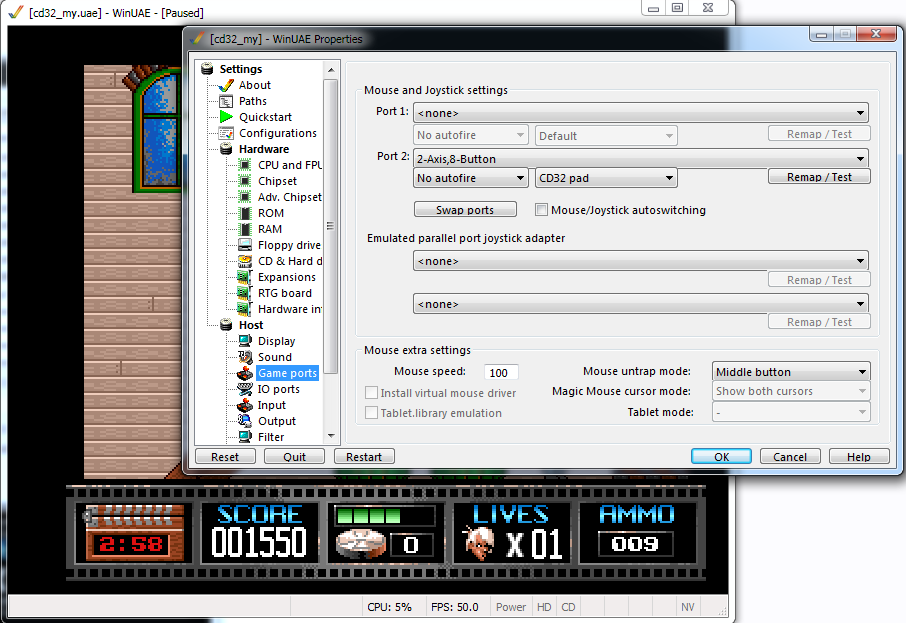The width and height of the screenshot is (906, 623).
Task: Open Help for this dialog
Action: pos(859,457)
